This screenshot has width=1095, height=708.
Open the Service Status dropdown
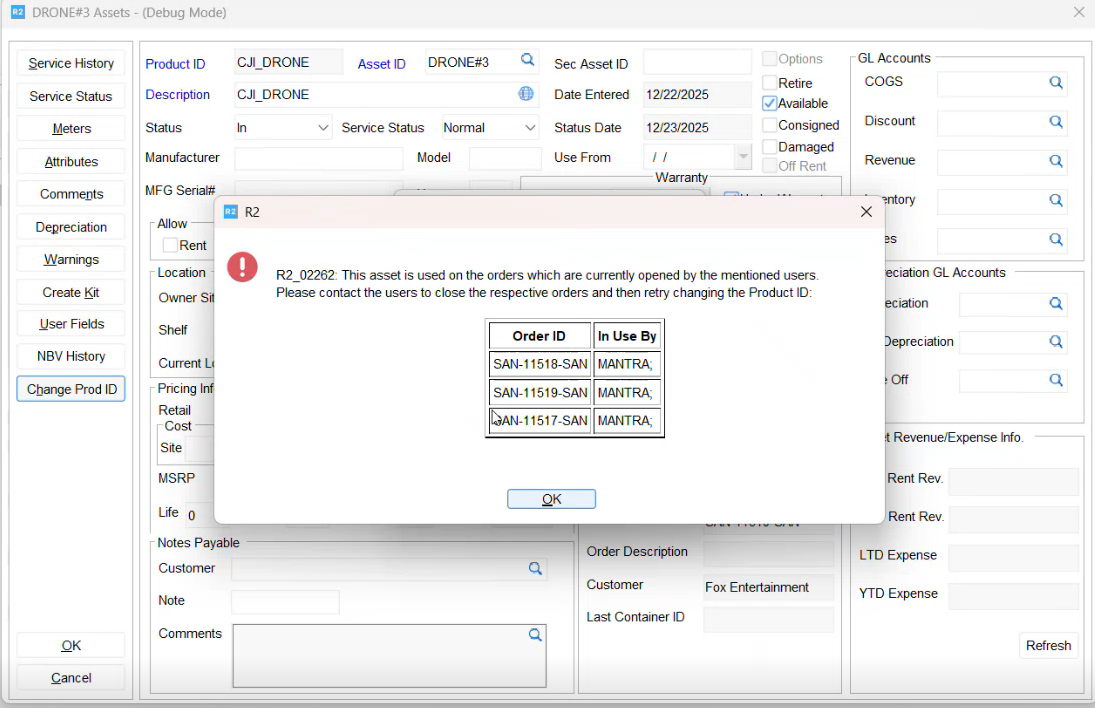click(529, 128)
